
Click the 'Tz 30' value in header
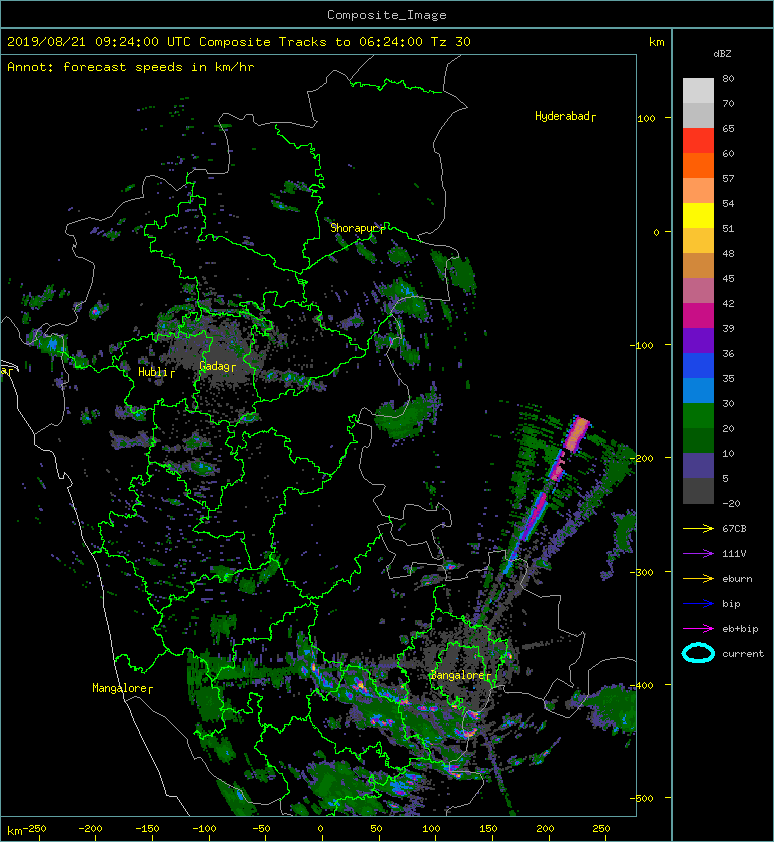(451, 42)
